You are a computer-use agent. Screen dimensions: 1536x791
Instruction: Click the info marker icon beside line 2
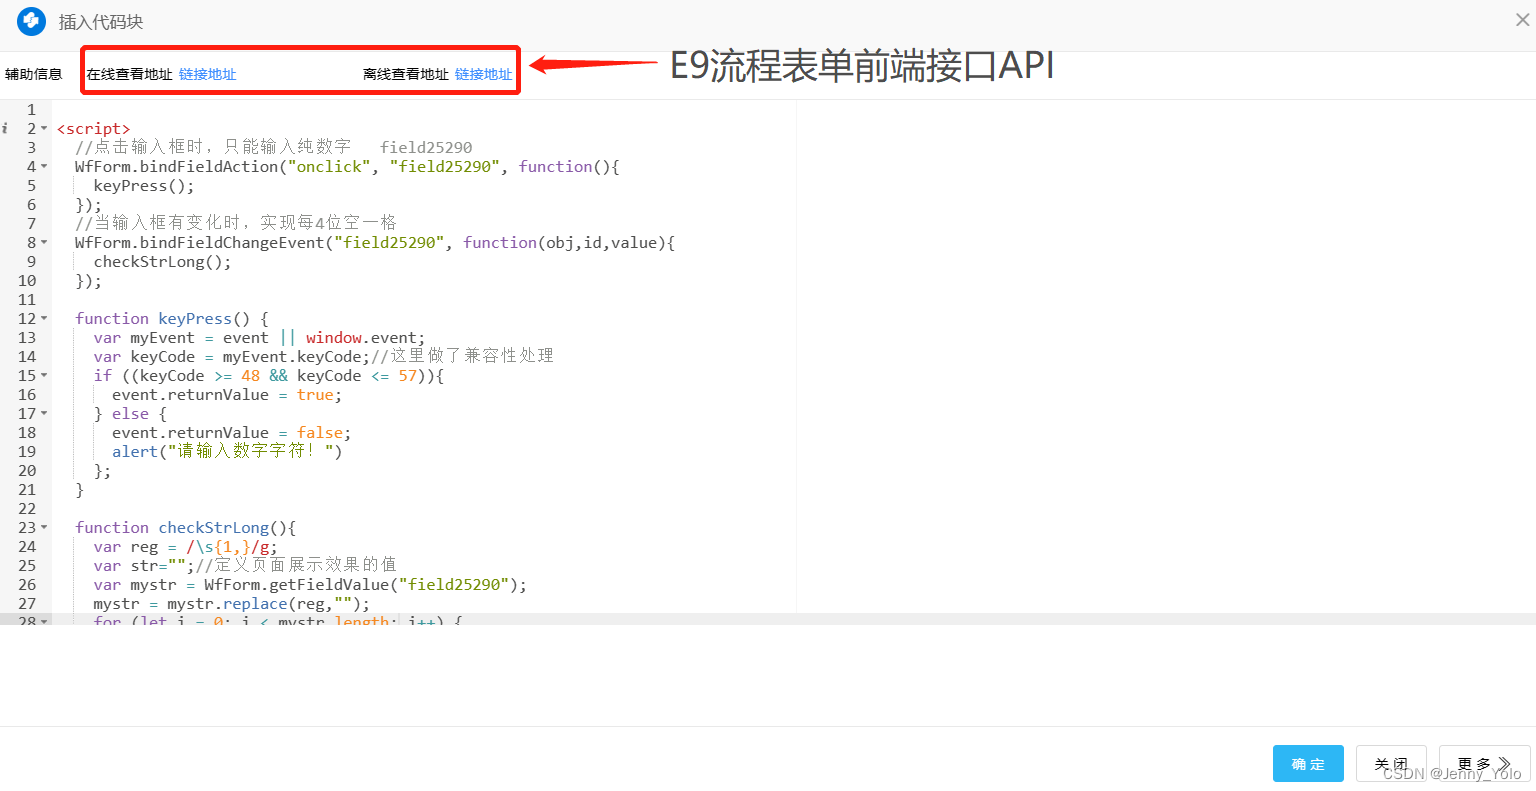[x=5, y=128]
